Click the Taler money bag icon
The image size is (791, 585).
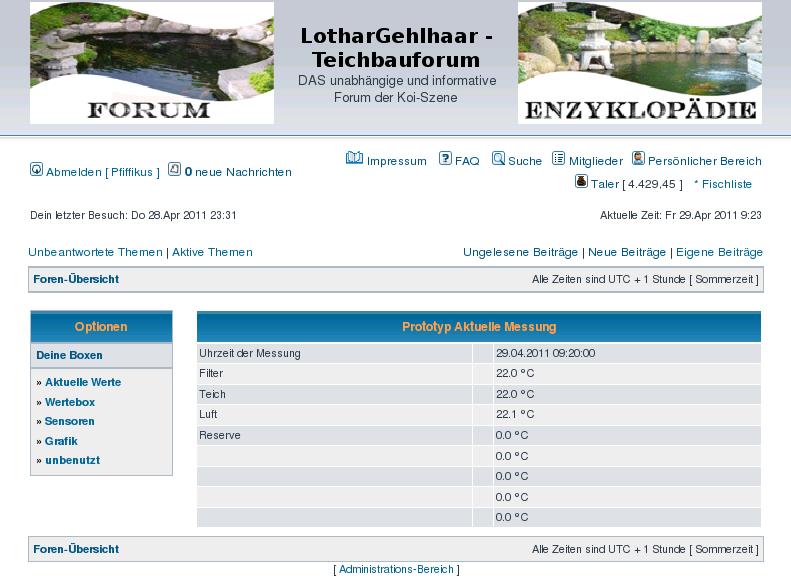coord(581,182)
